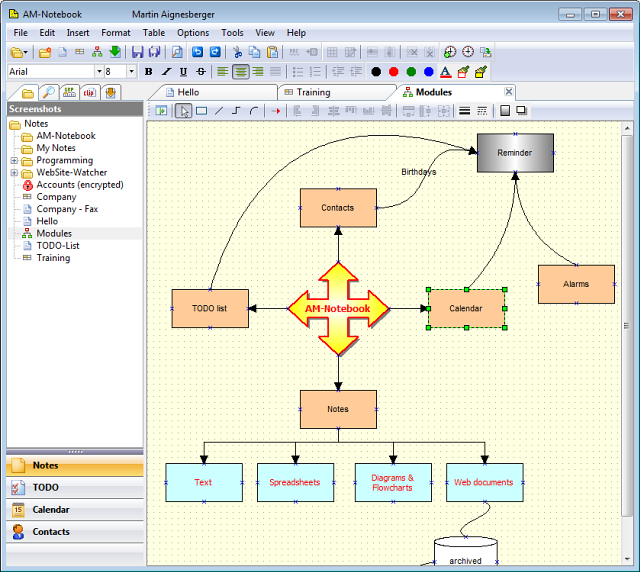640x572 pixels.
Task: Select the TODO-List note in tree
Action: [x=58, y=246]
